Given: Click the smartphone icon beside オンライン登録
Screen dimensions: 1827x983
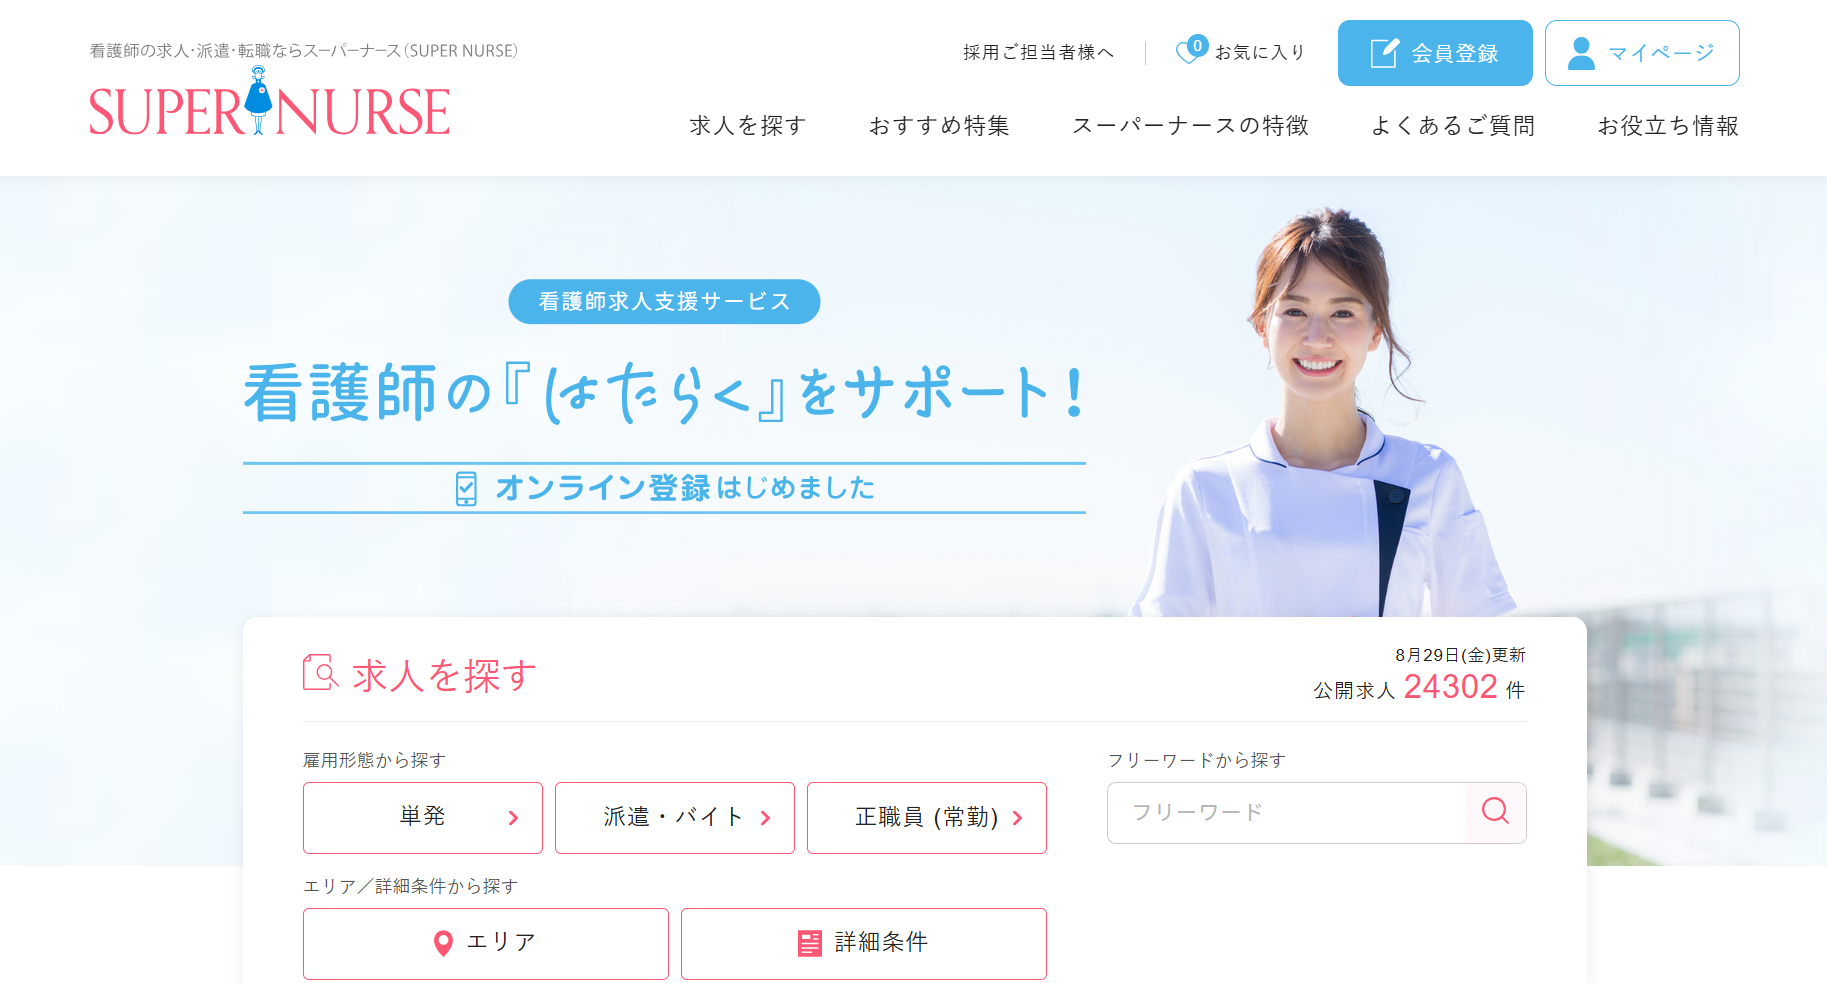Looking at the screenshot, I should [x=466, y=489].
